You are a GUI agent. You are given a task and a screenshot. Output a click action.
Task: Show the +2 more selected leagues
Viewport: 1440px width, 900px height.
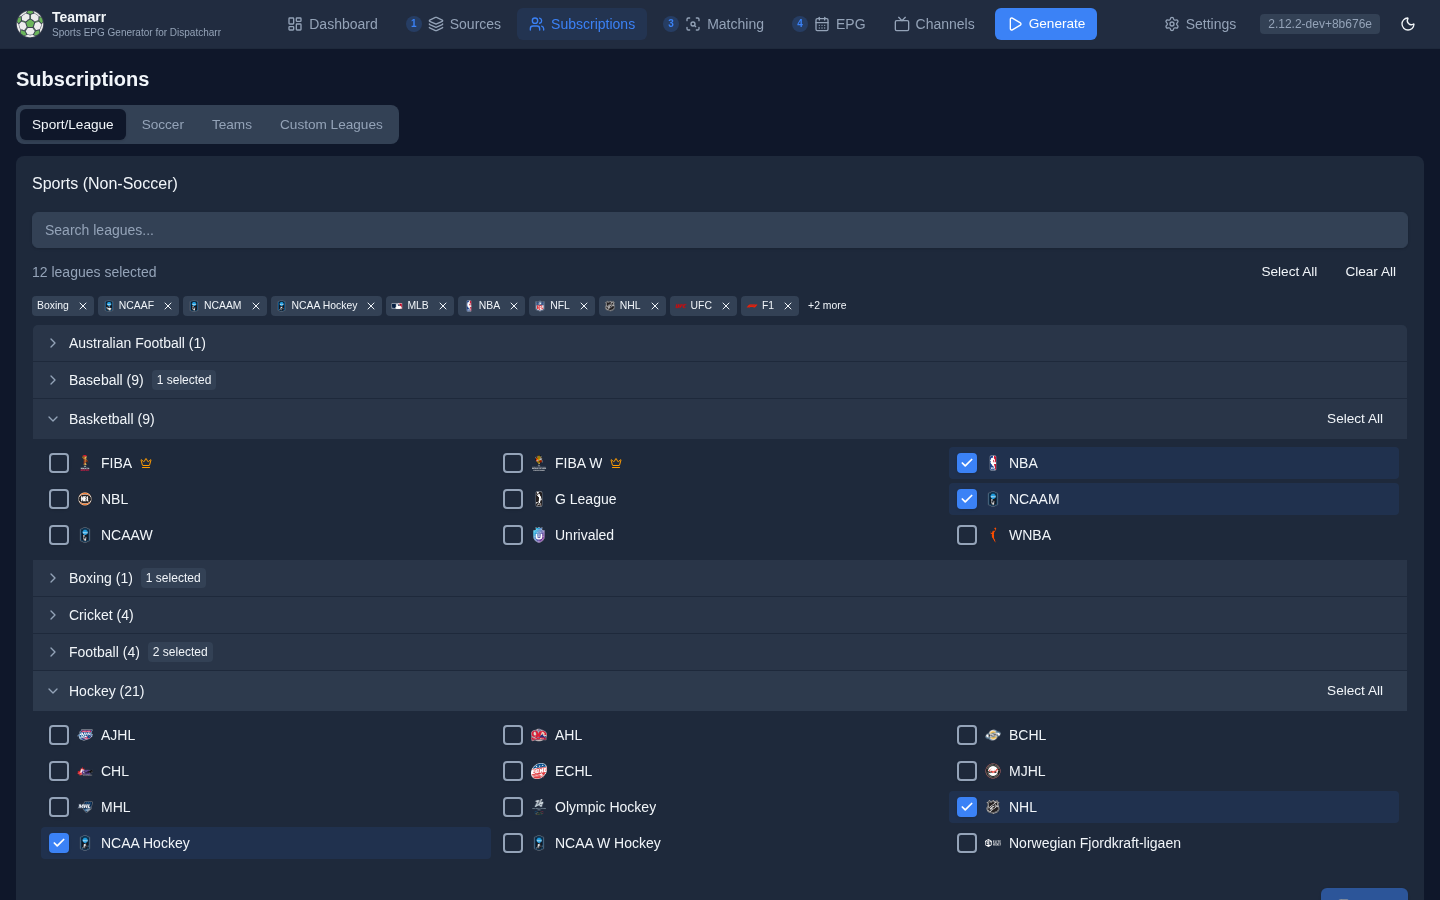pyautogui.click(x=827, y=306)
